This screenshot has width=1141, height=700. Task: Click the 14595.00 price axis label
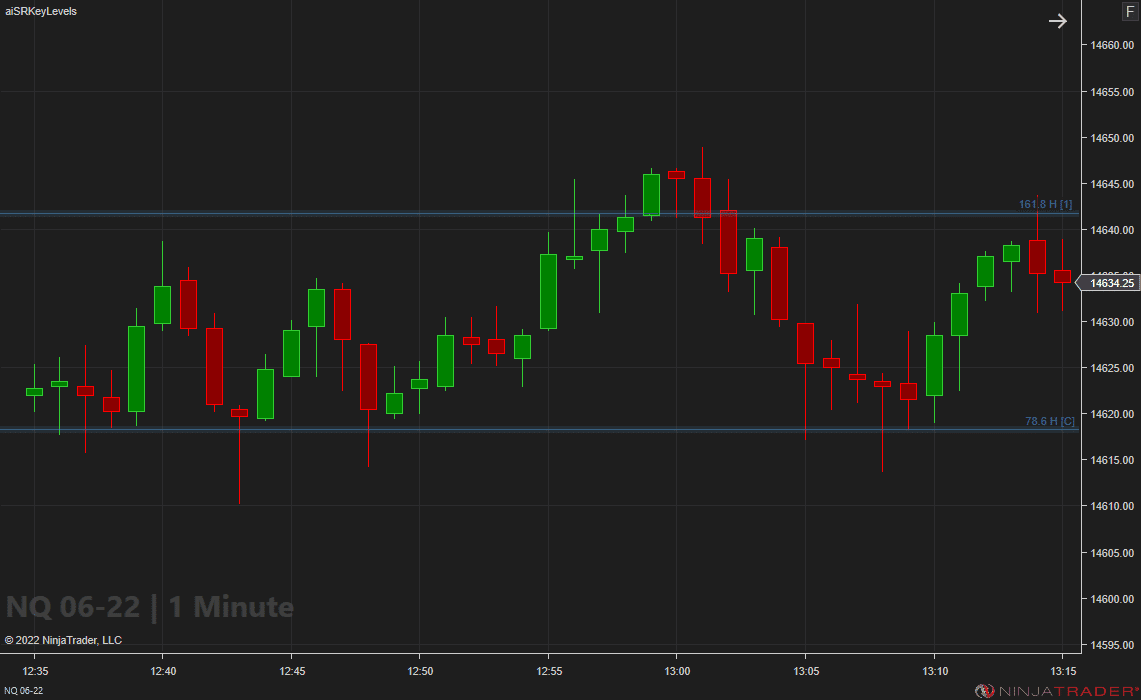point(1111,645)
